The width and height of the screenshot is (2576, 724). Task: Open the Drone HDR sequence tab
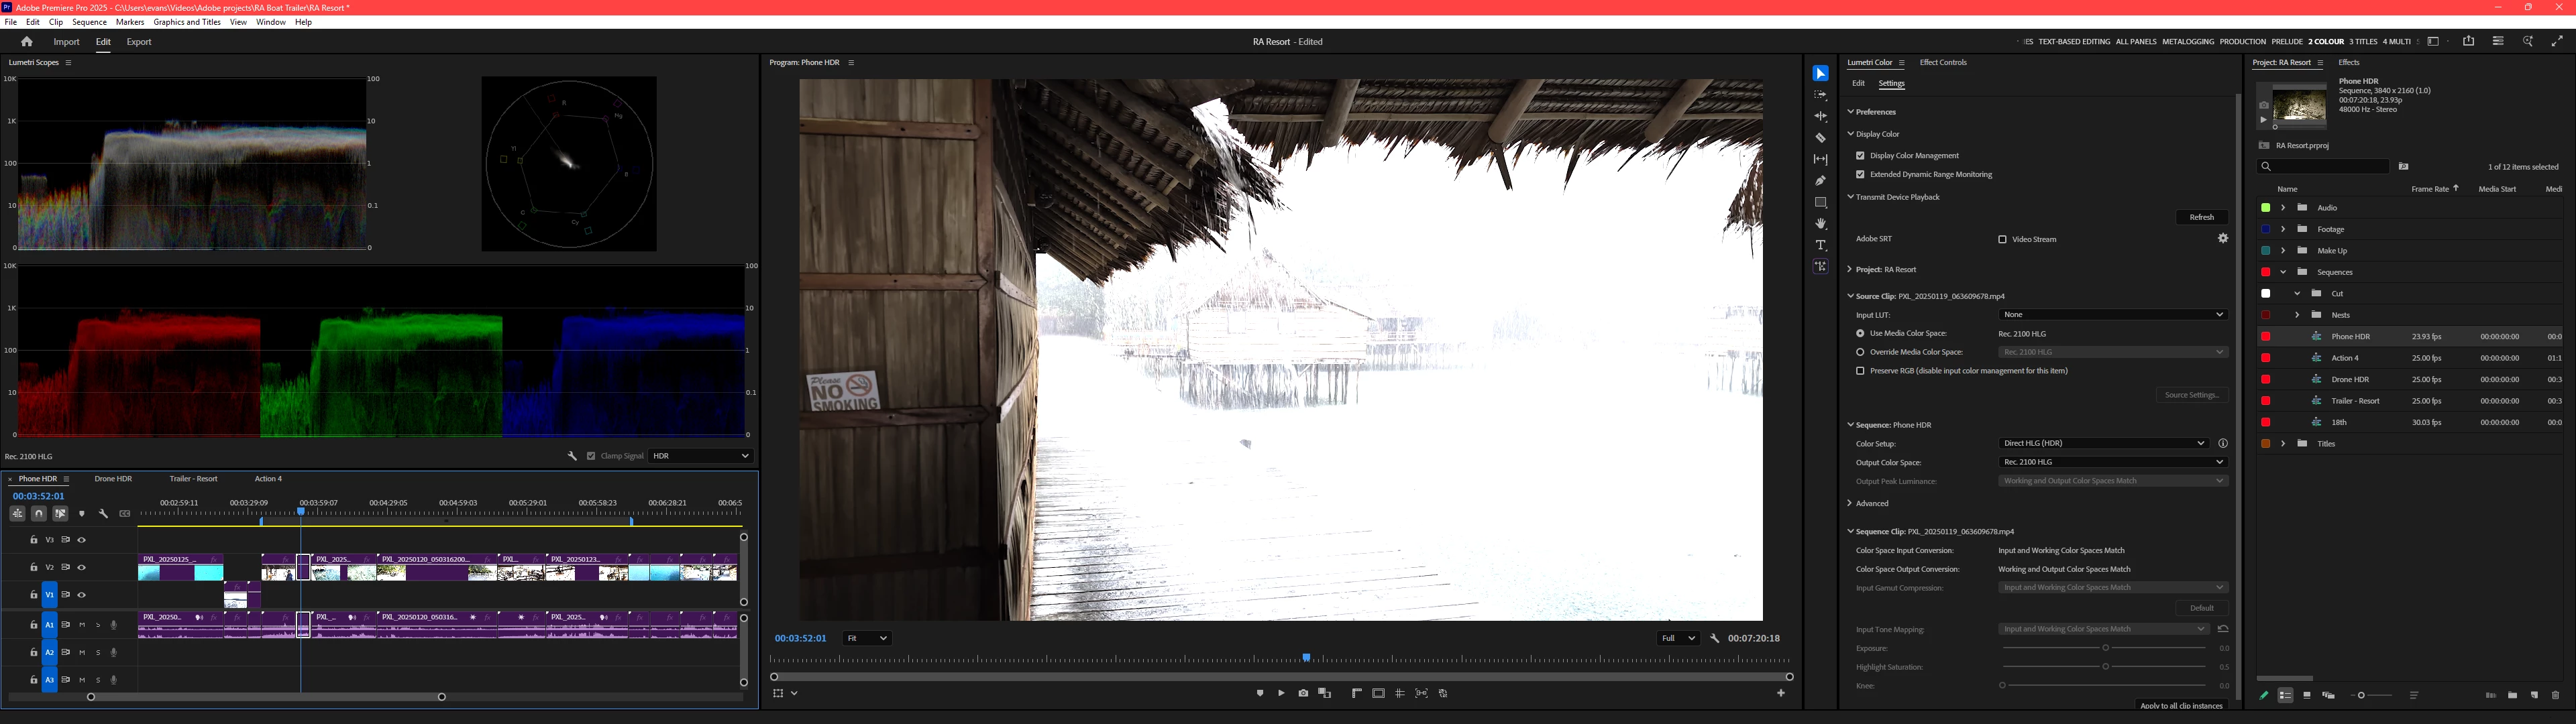pos(113,479)
